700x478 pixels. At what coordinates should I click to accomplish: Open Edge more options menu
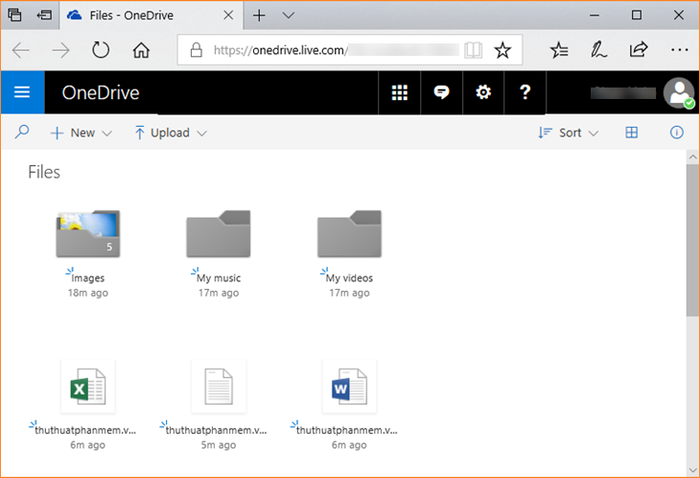point(679,50)
